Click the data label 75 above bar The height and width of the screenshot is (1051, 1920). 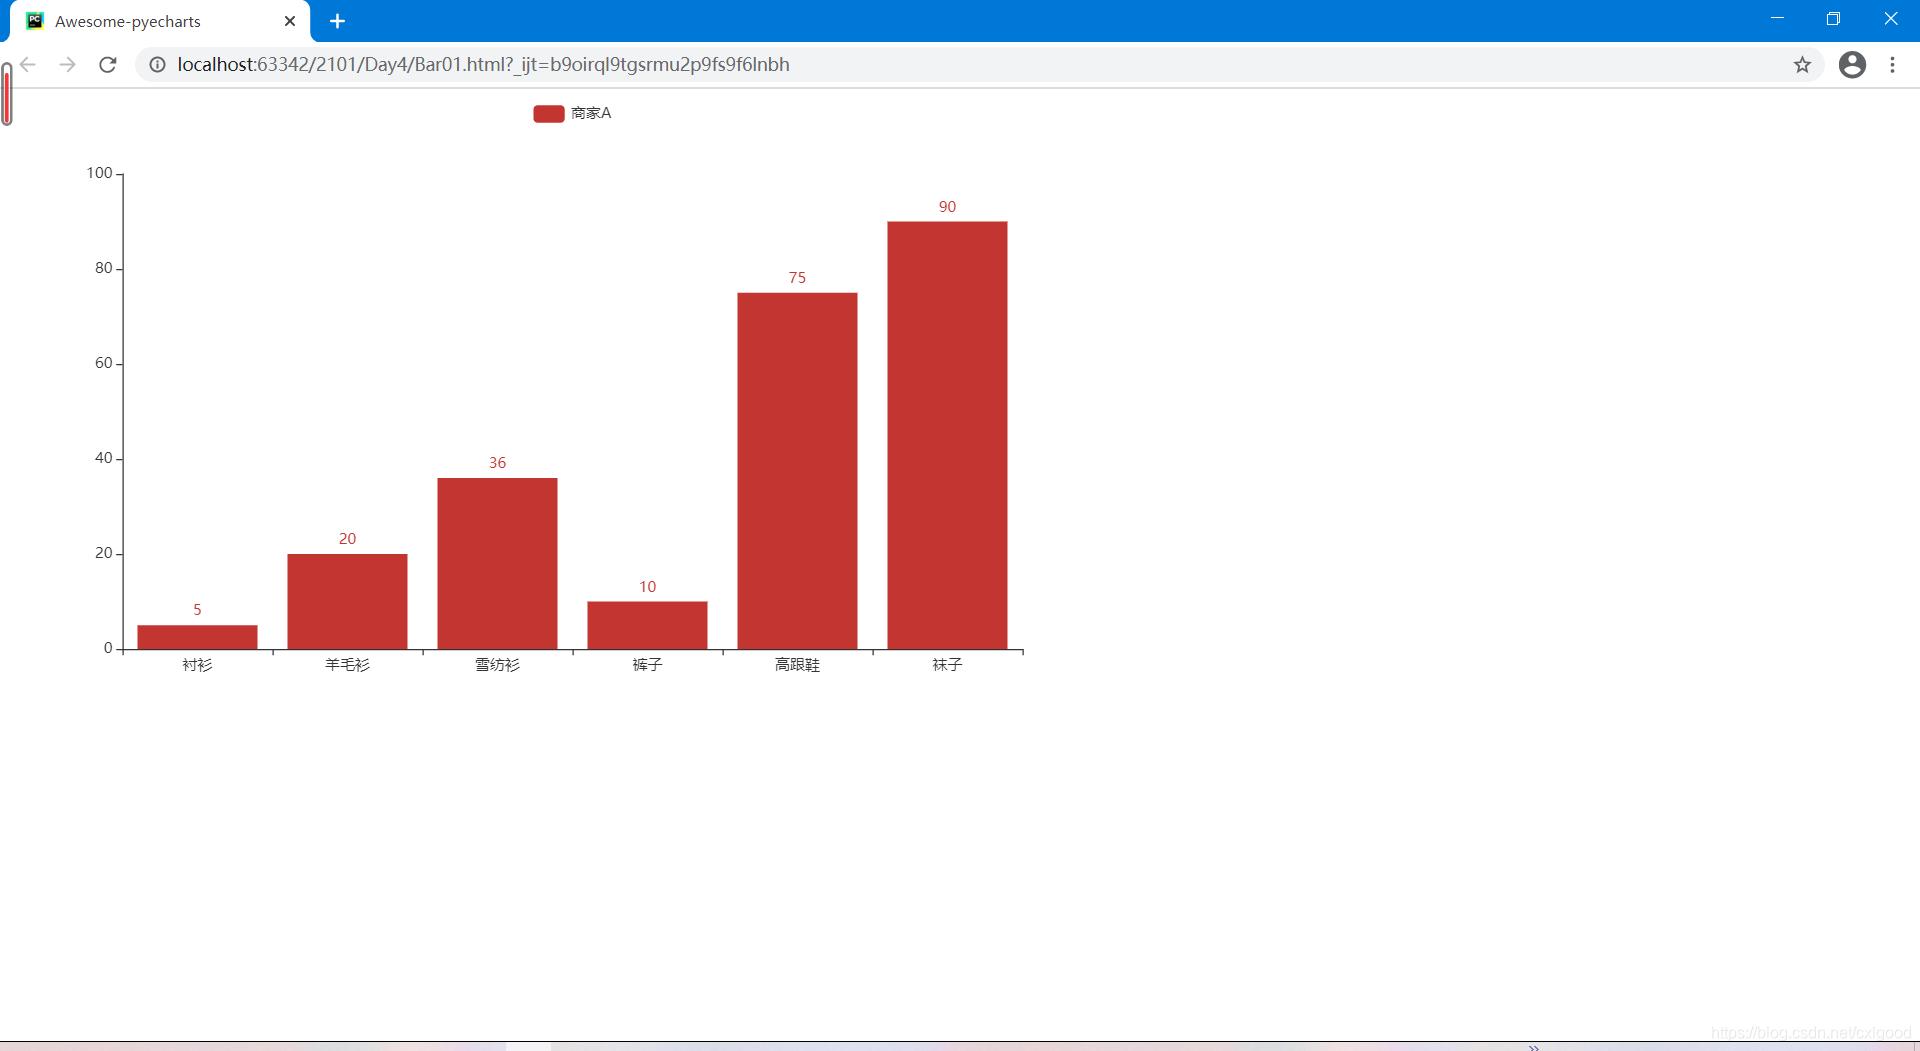coord(797,278)
